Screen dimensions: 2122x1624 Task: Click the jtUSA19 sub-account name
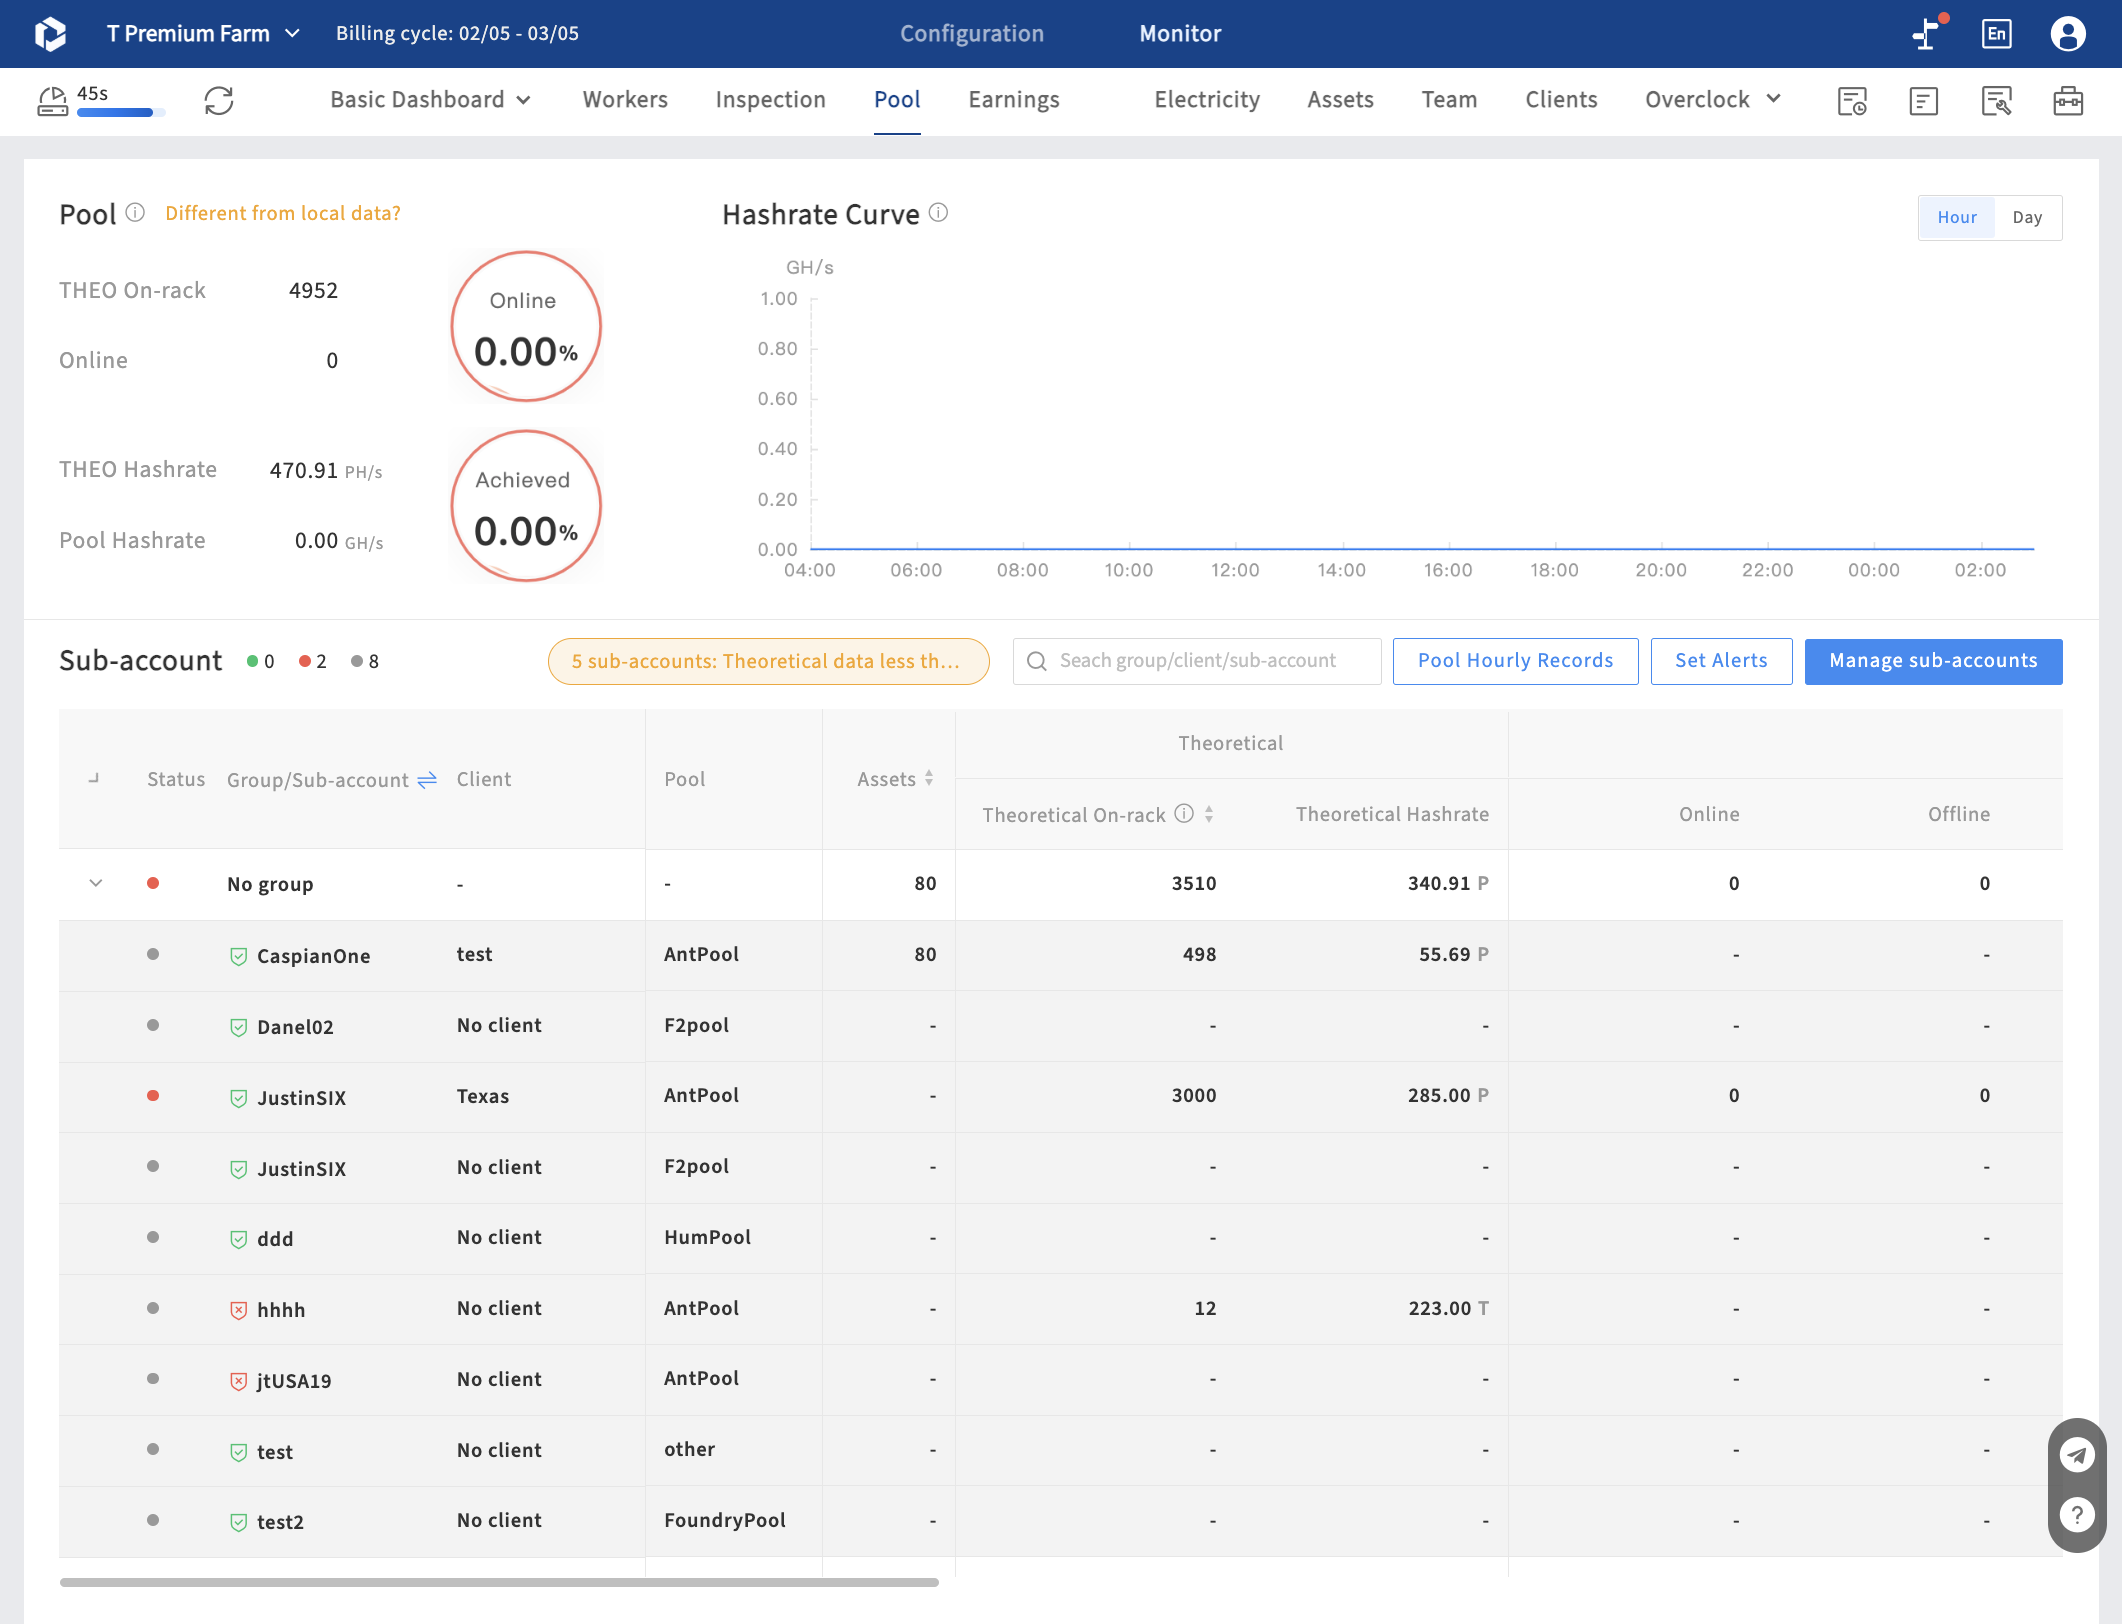click(x=294, y=1381)
